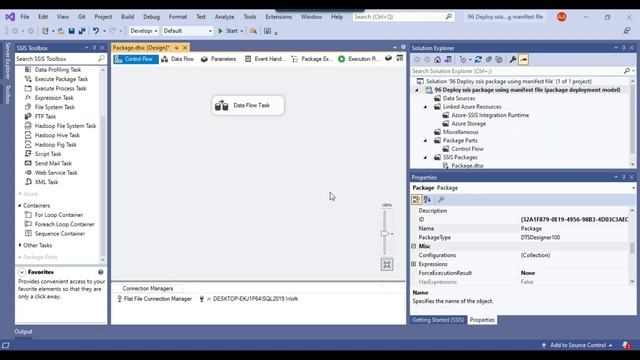Screen dimensions: 640x360
Task: Open the Package object dropdown in Properties
Action: point(633,188)
